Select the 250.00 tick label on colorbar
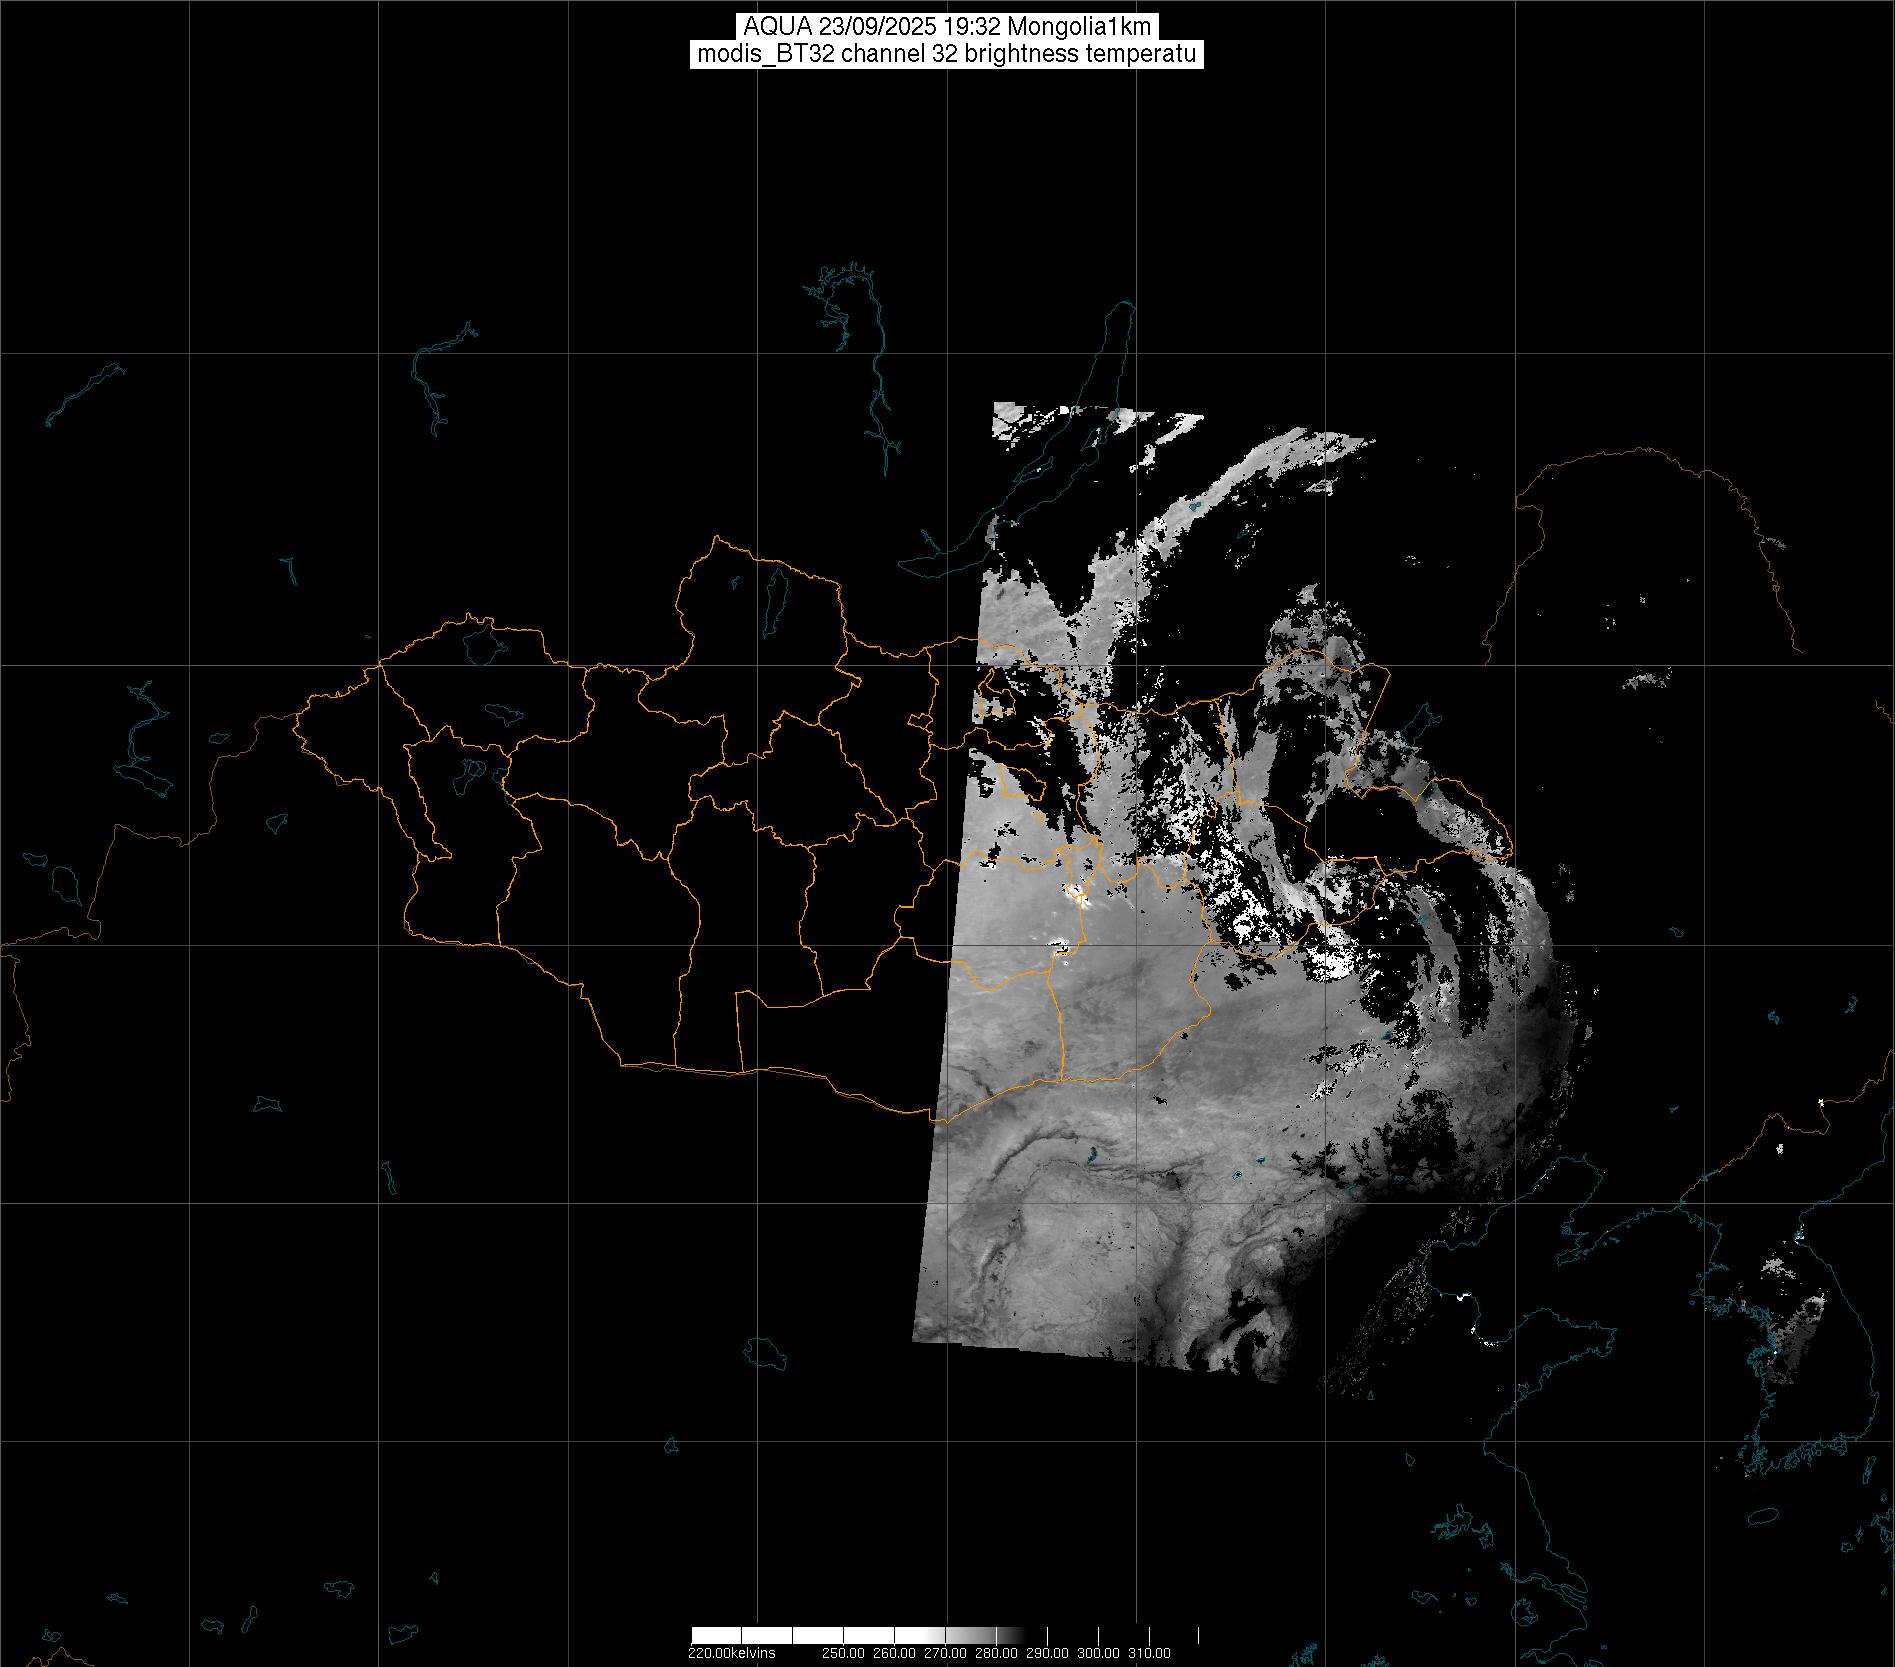The image size is (1895, 1667). (x=843, y=1653)
